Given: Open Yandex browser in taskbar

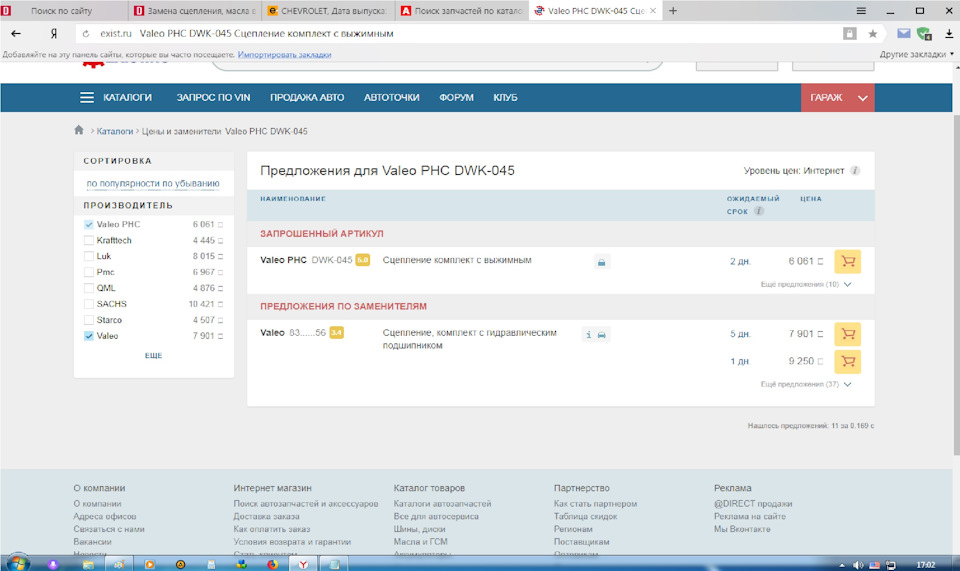Looking at the screenshot, I should pos(303,564).
